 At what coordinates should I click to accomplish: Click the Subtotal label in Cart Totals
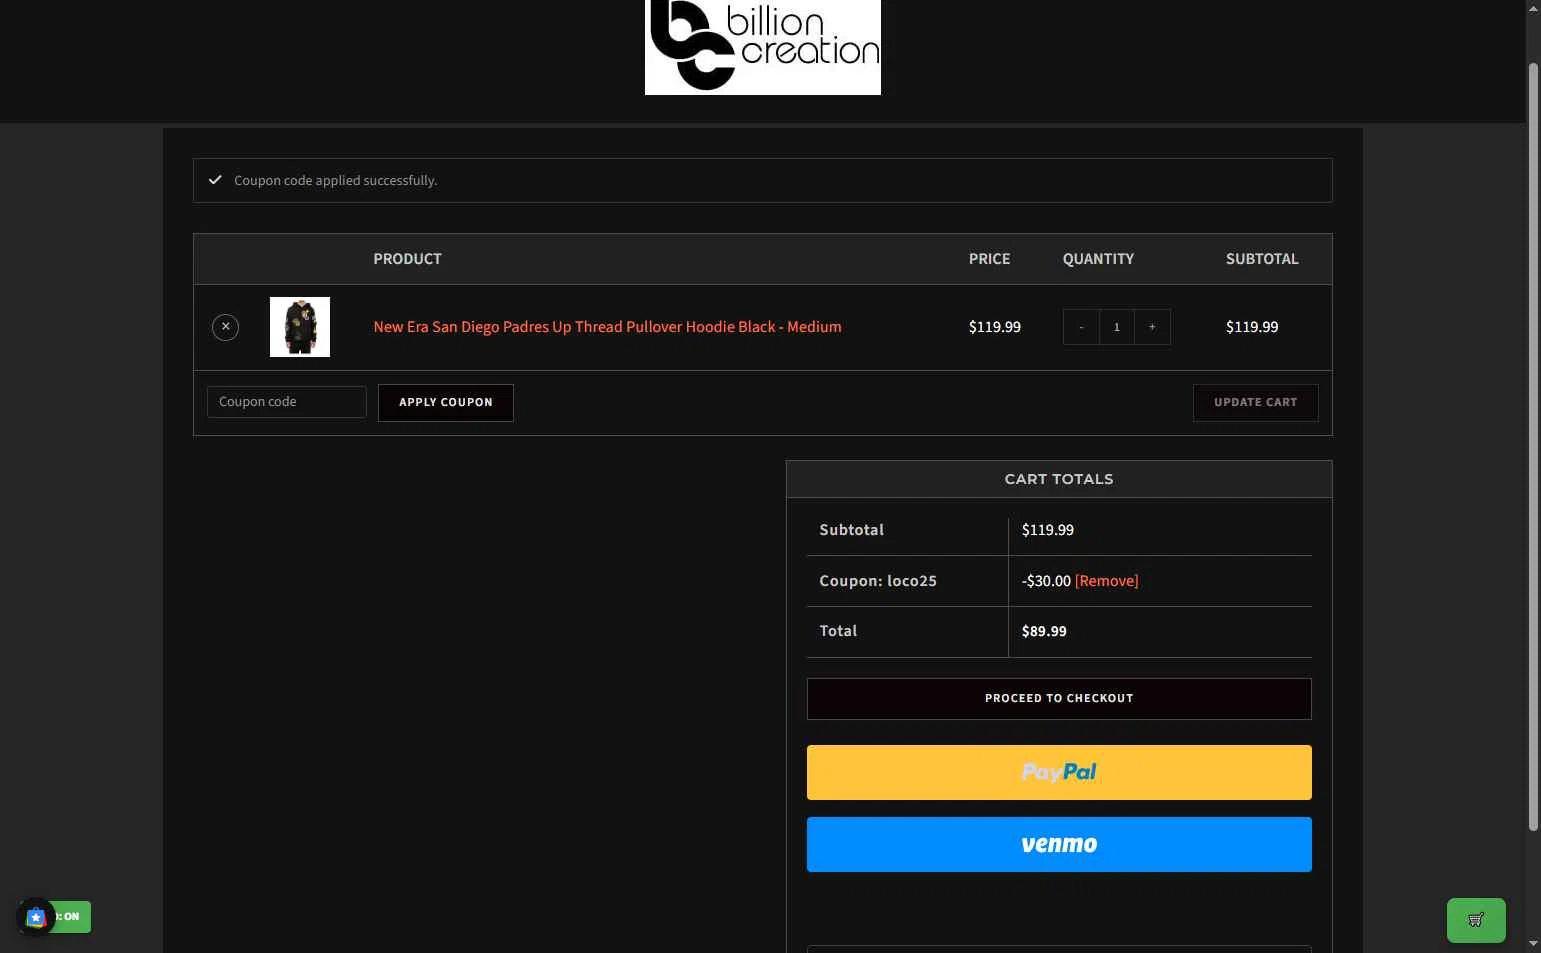[851, 530]
